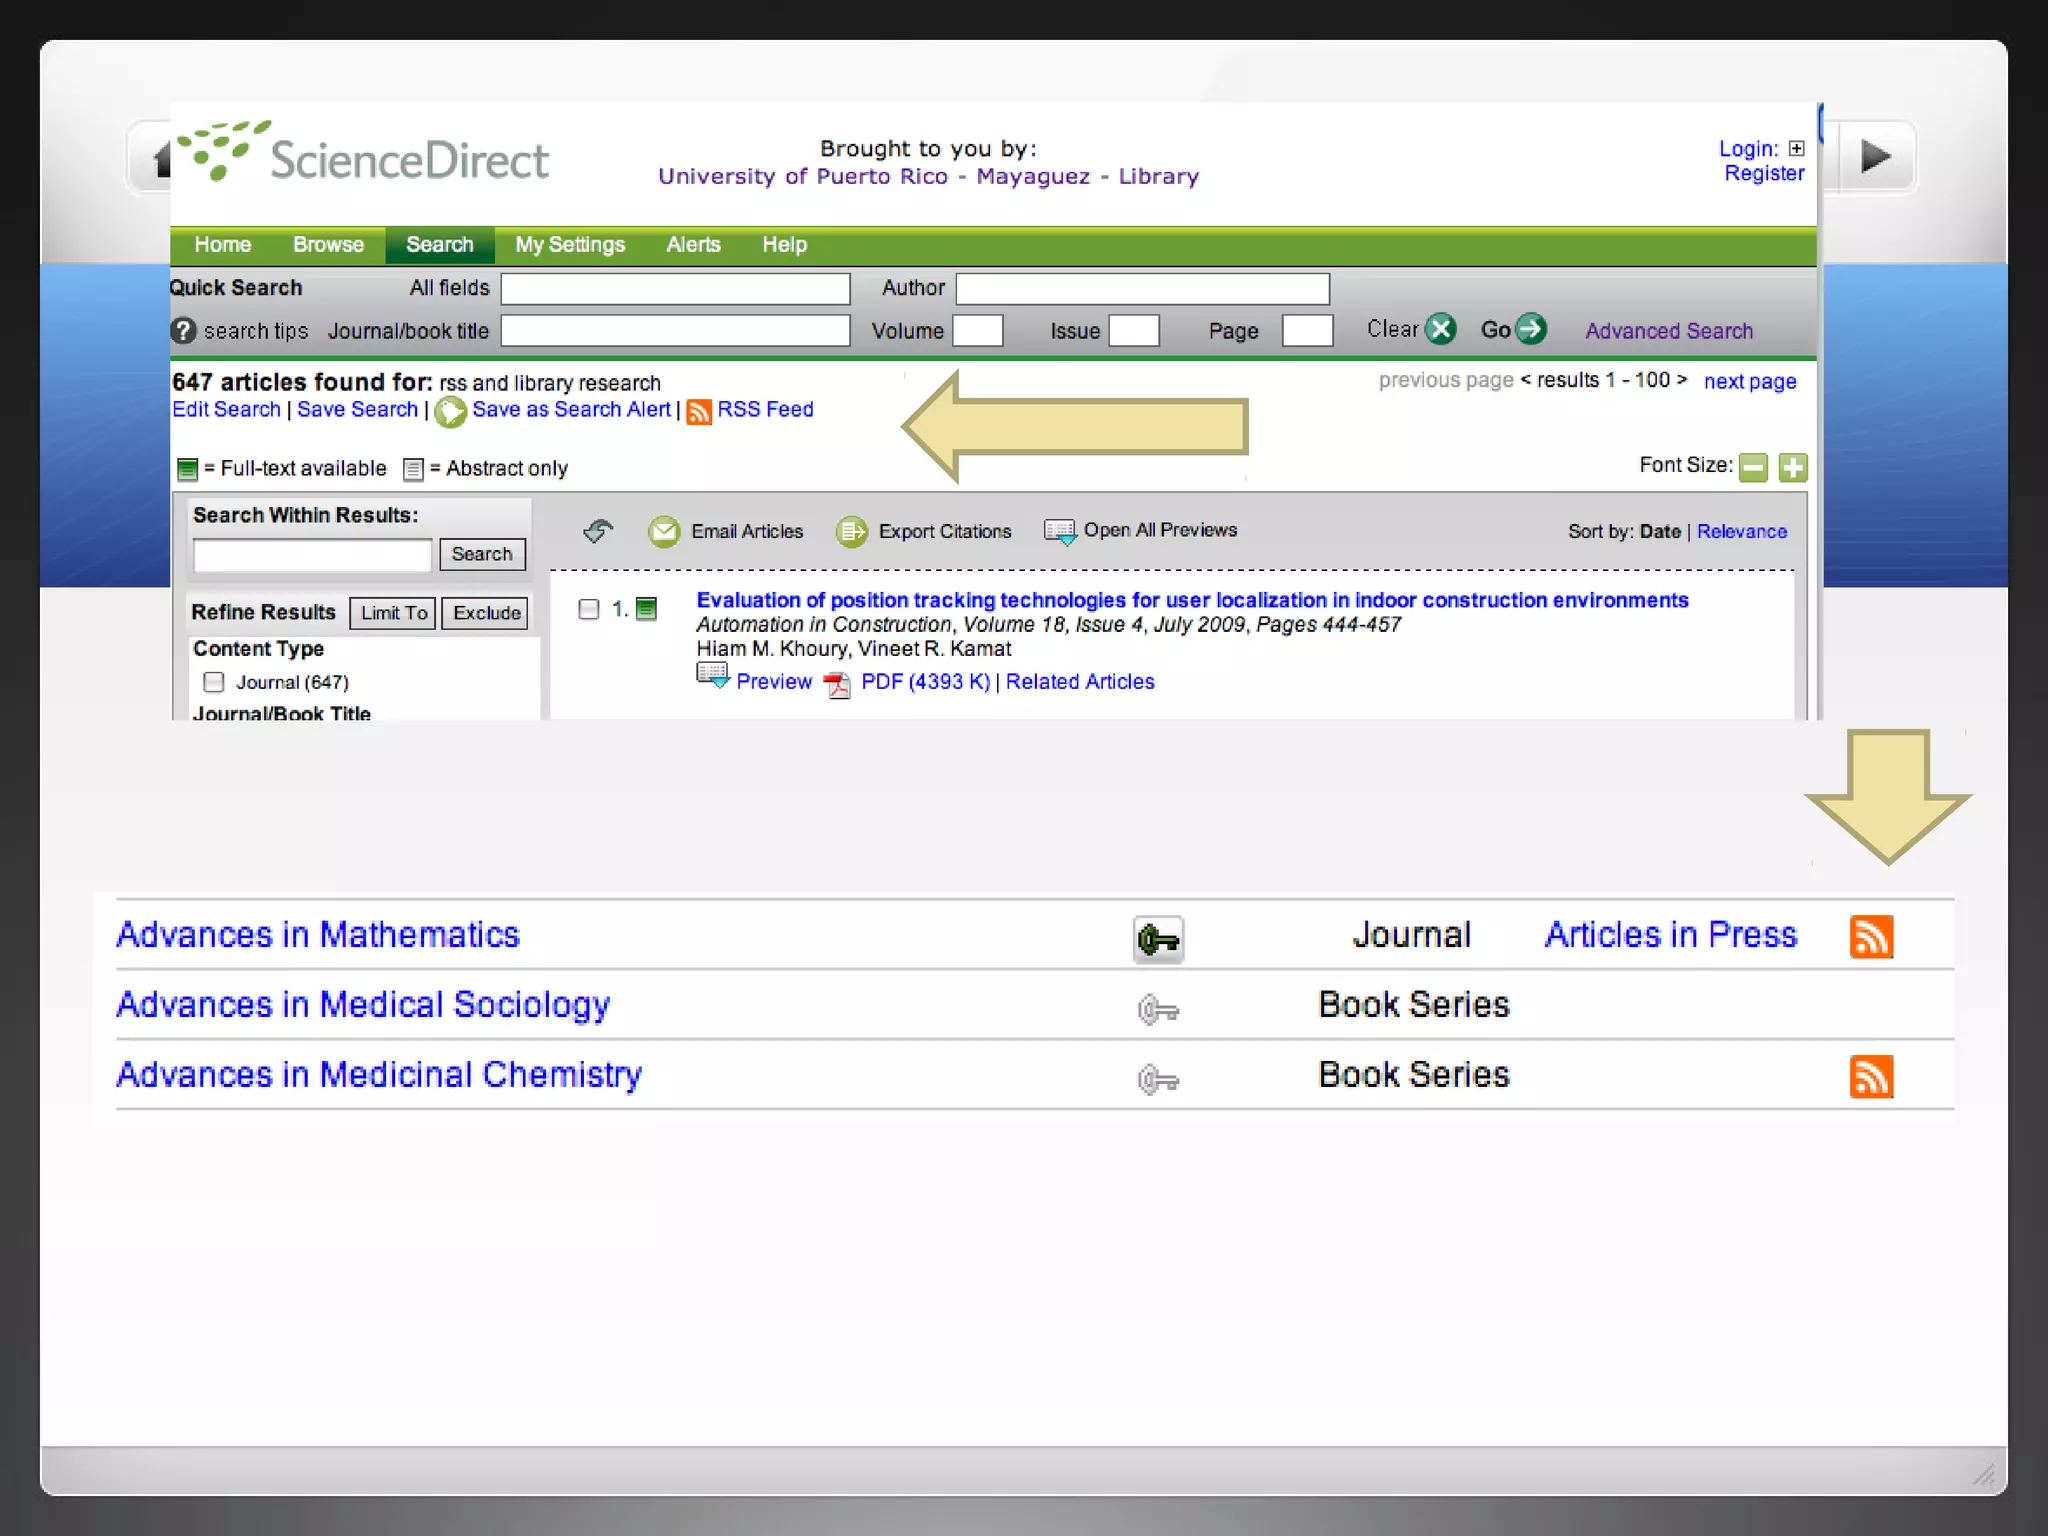
Task: Click the Save as Search Alert icon
Action: (450, 411)
